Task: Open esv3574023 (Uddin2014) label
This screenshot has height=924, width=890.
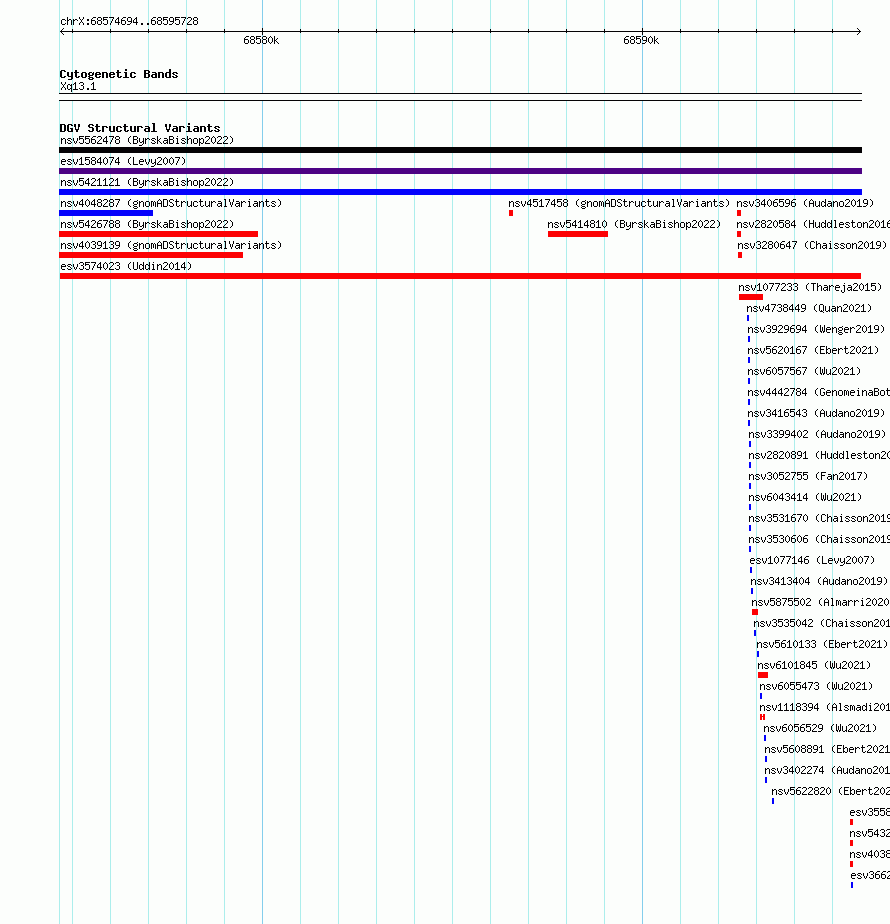Action: (126, 266)
